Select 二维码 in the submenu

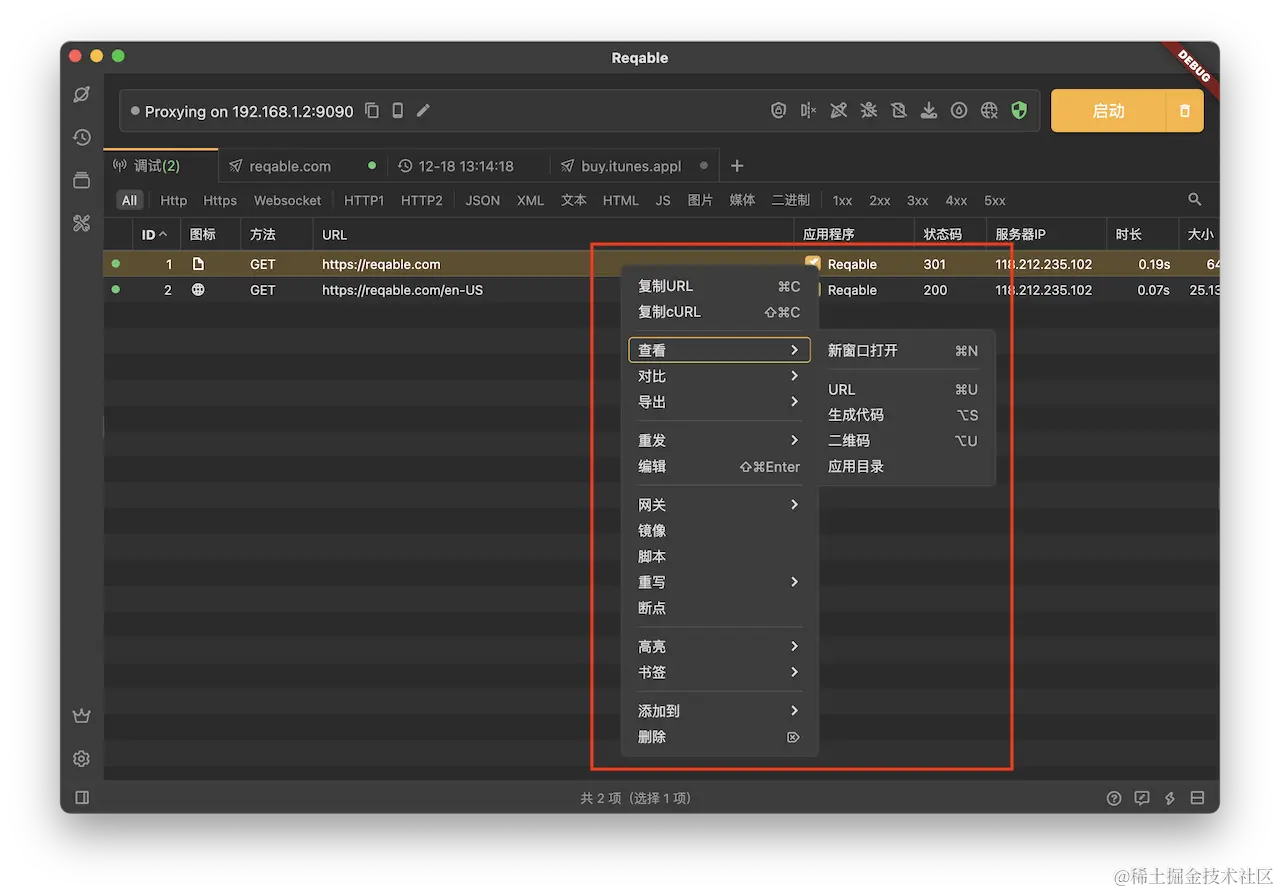point(903,441)
